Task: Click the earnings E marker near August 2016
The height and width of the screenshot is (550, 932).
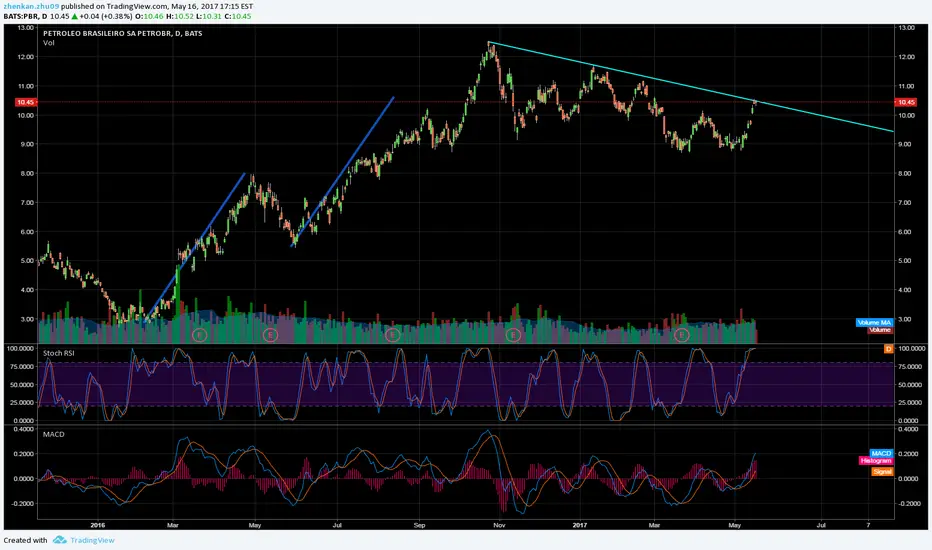Action: pos(392,335)
